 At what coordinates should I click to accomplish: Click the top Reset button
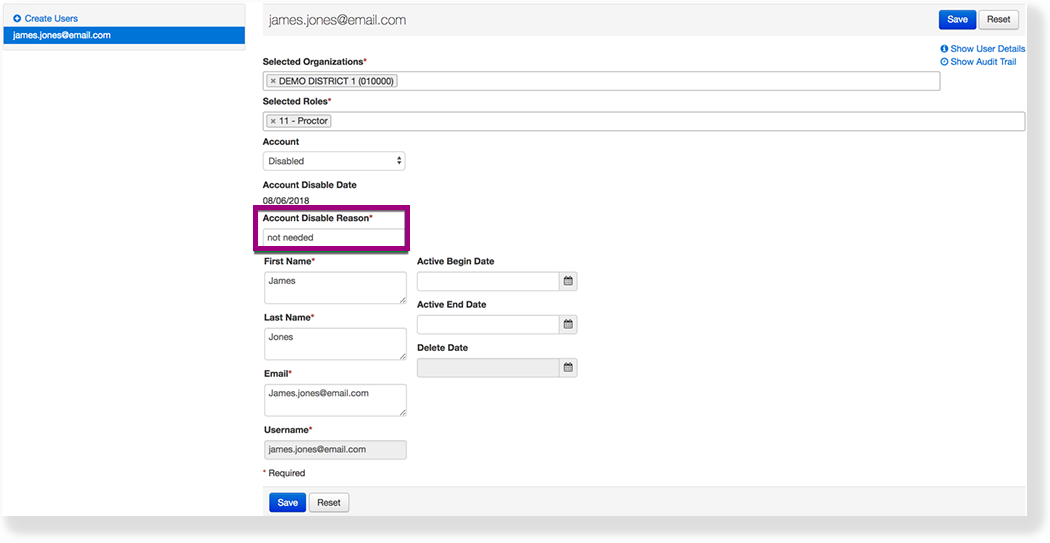[999, 20]
